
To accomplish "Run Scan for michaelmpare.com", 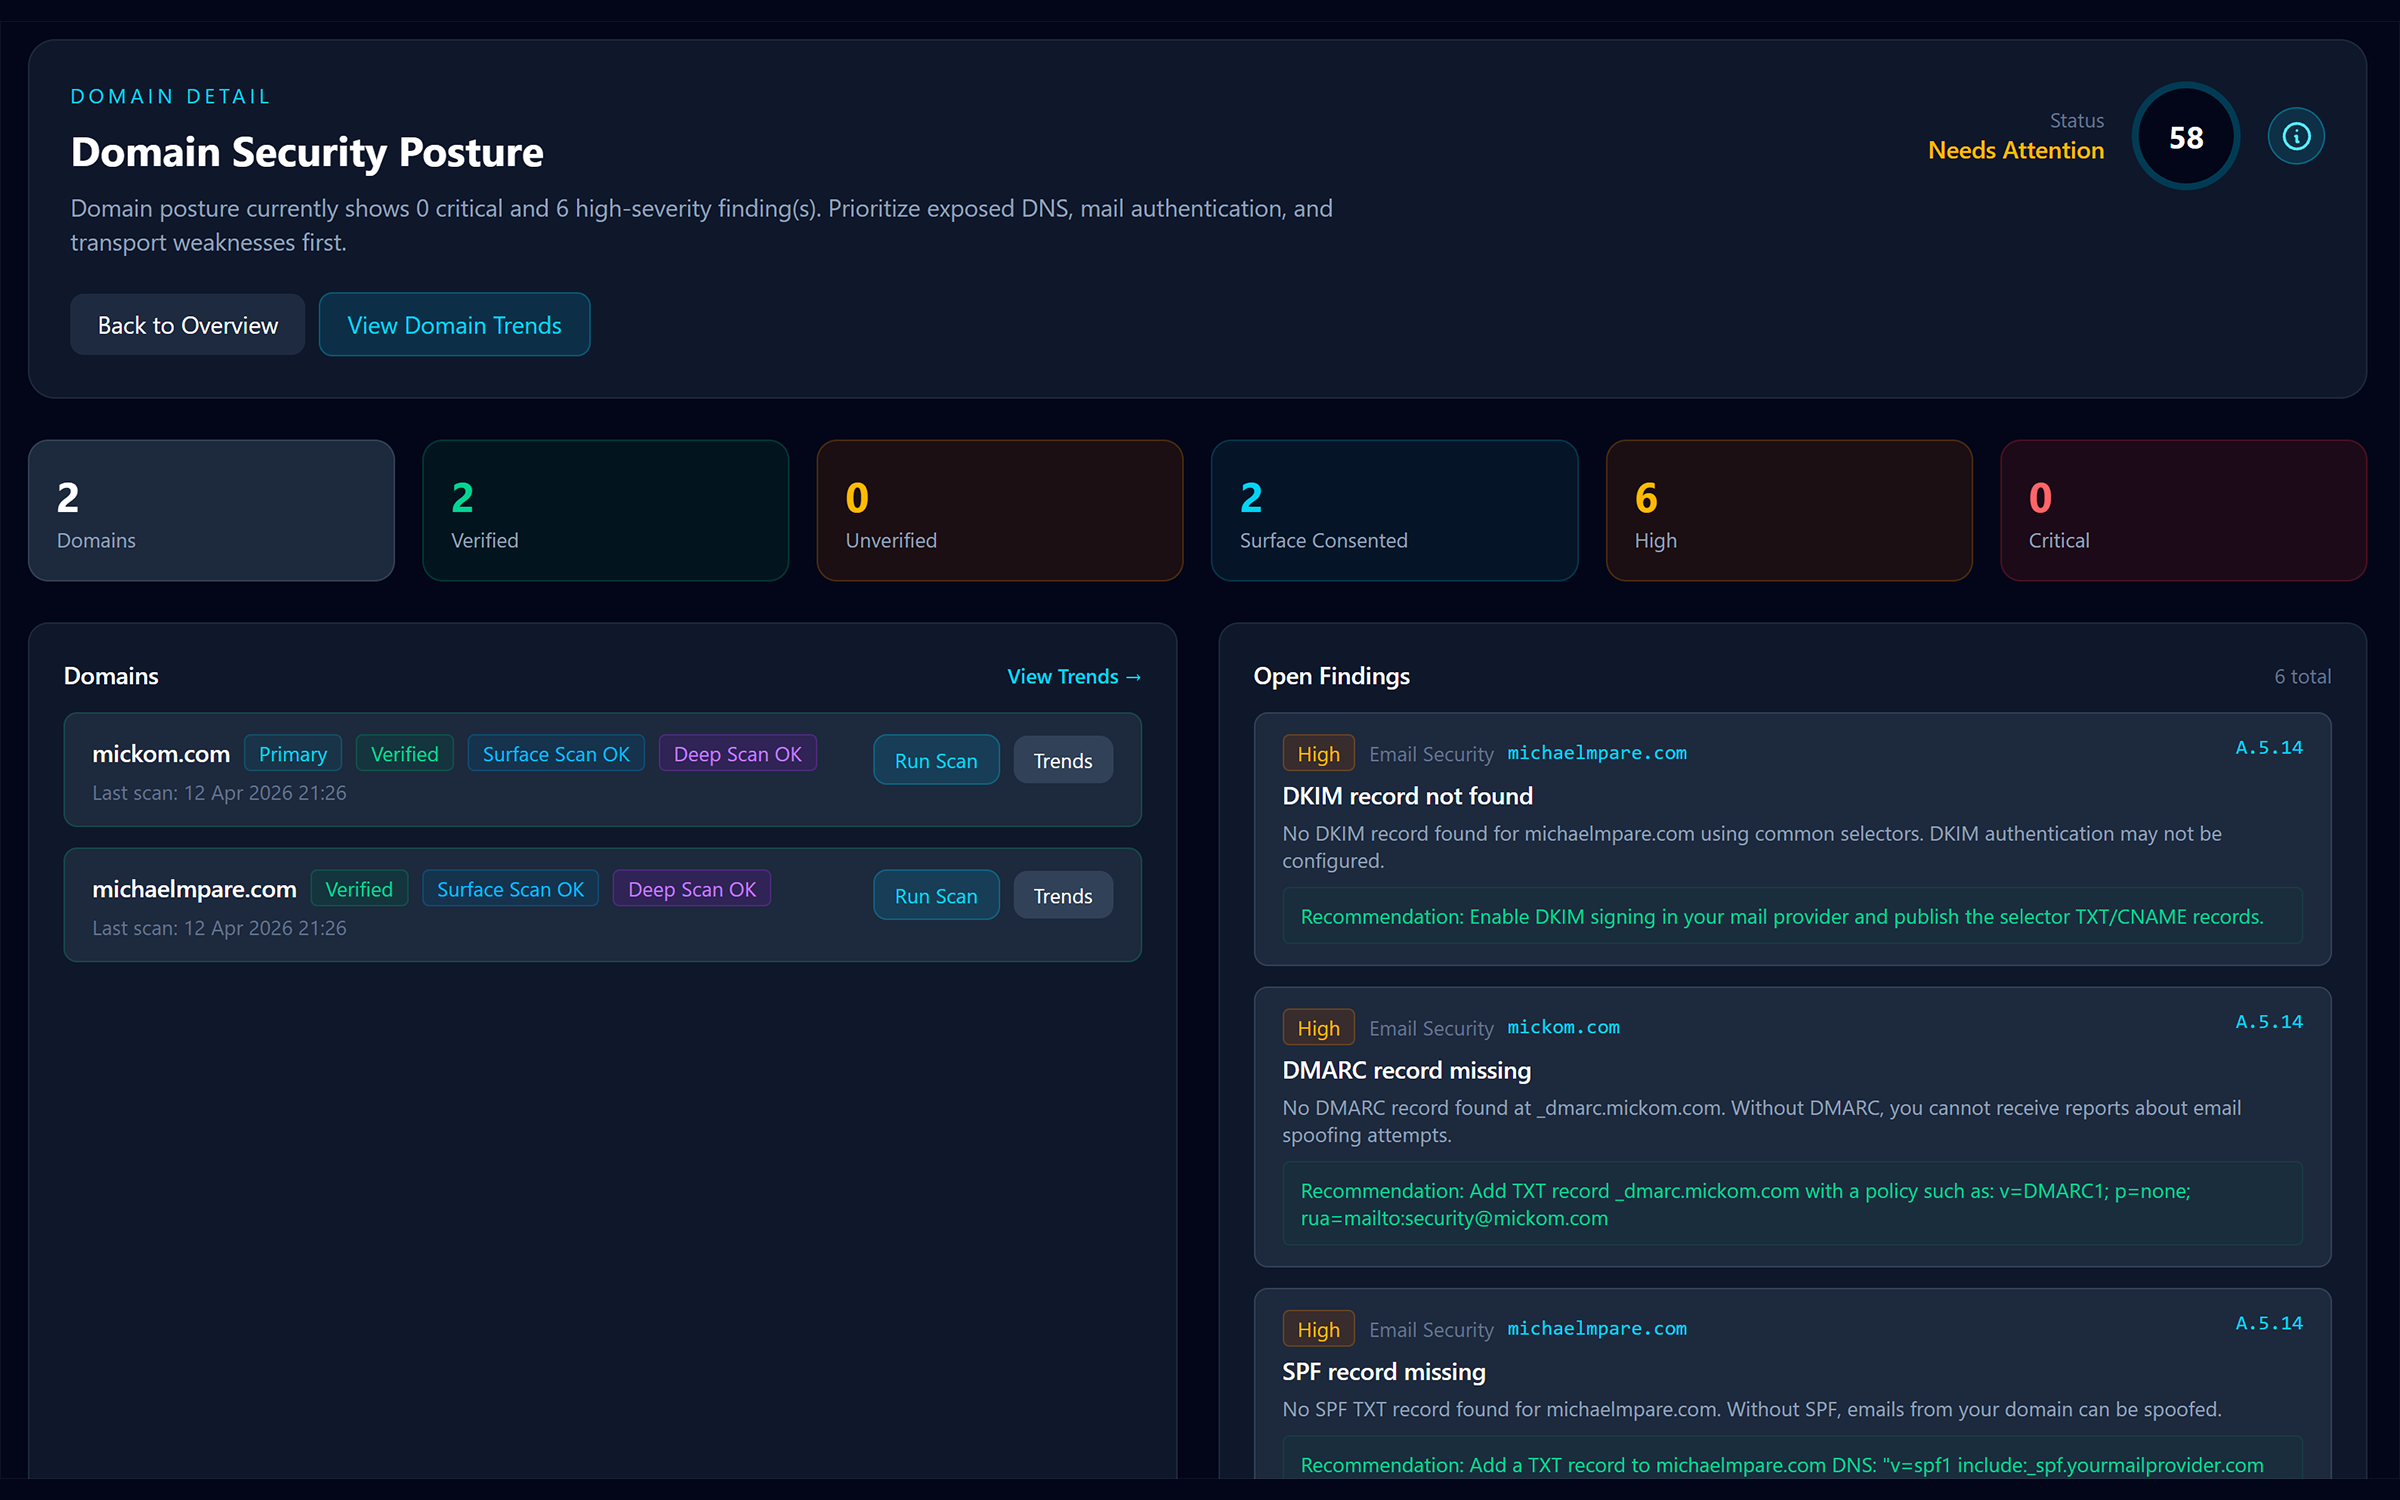I will (x=936, y=895).
